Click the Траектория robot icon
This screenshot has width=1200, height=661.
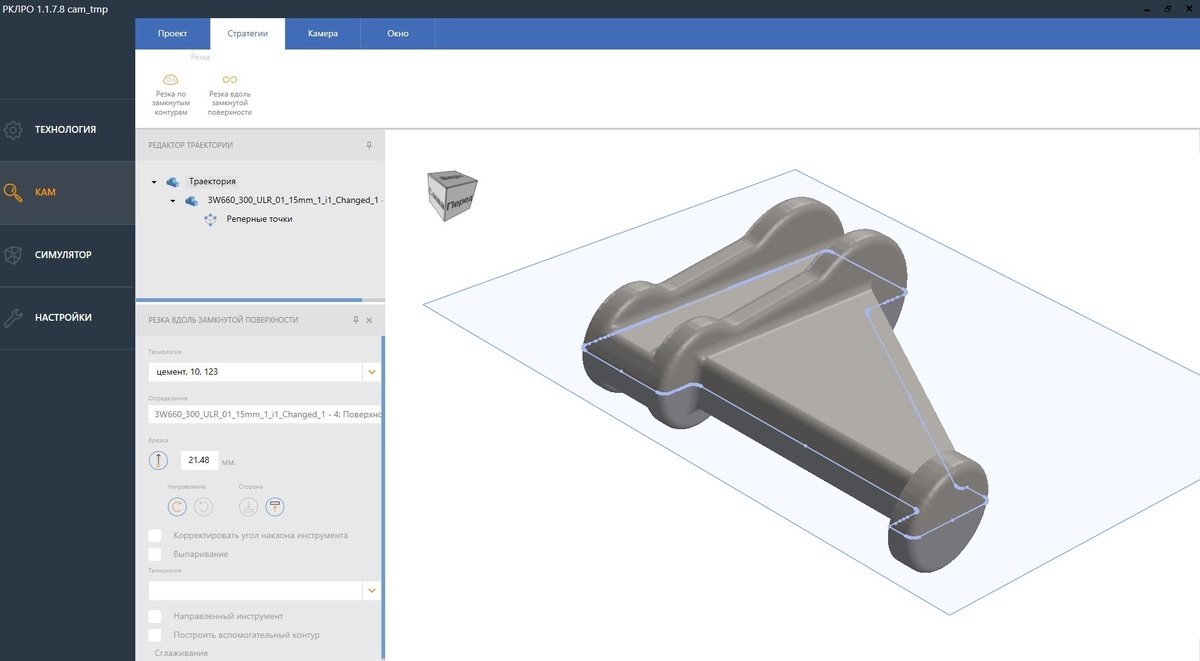pos(172,182)
